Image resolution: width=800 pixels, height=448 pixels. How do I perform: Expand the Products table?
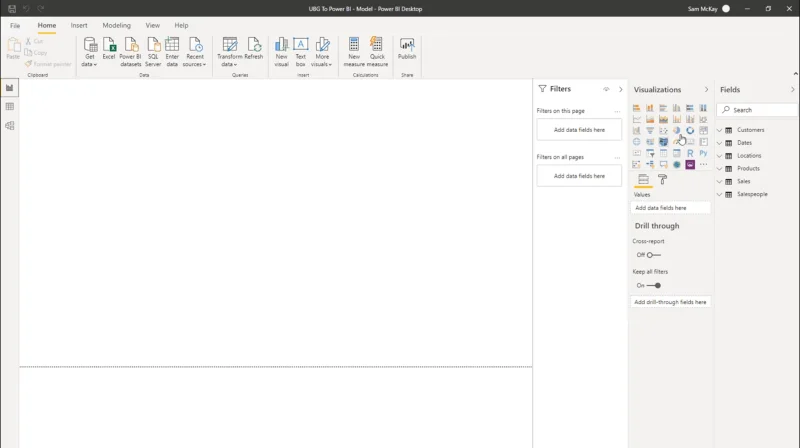click(x=719, y=168)
